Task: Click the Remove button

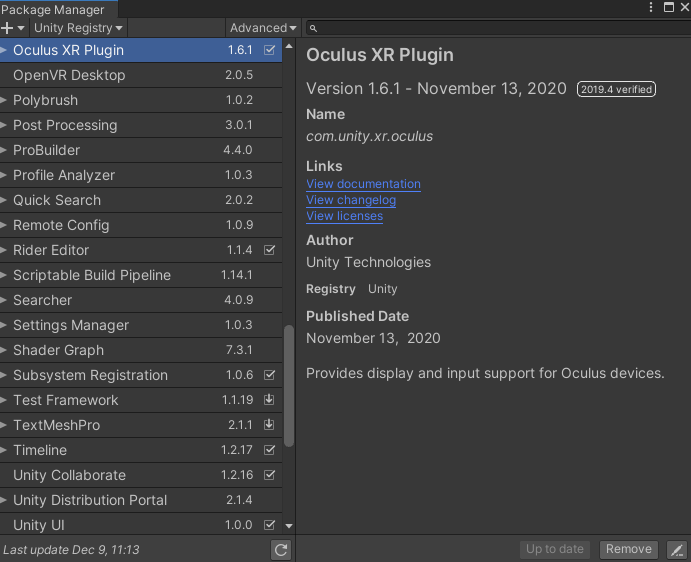Action: tap(628, 549)
